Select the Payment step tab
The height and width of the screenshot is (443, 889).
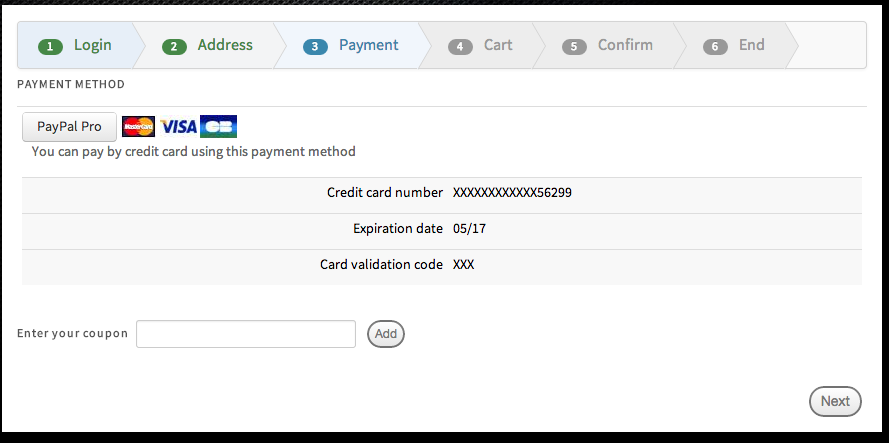[368, 45]
